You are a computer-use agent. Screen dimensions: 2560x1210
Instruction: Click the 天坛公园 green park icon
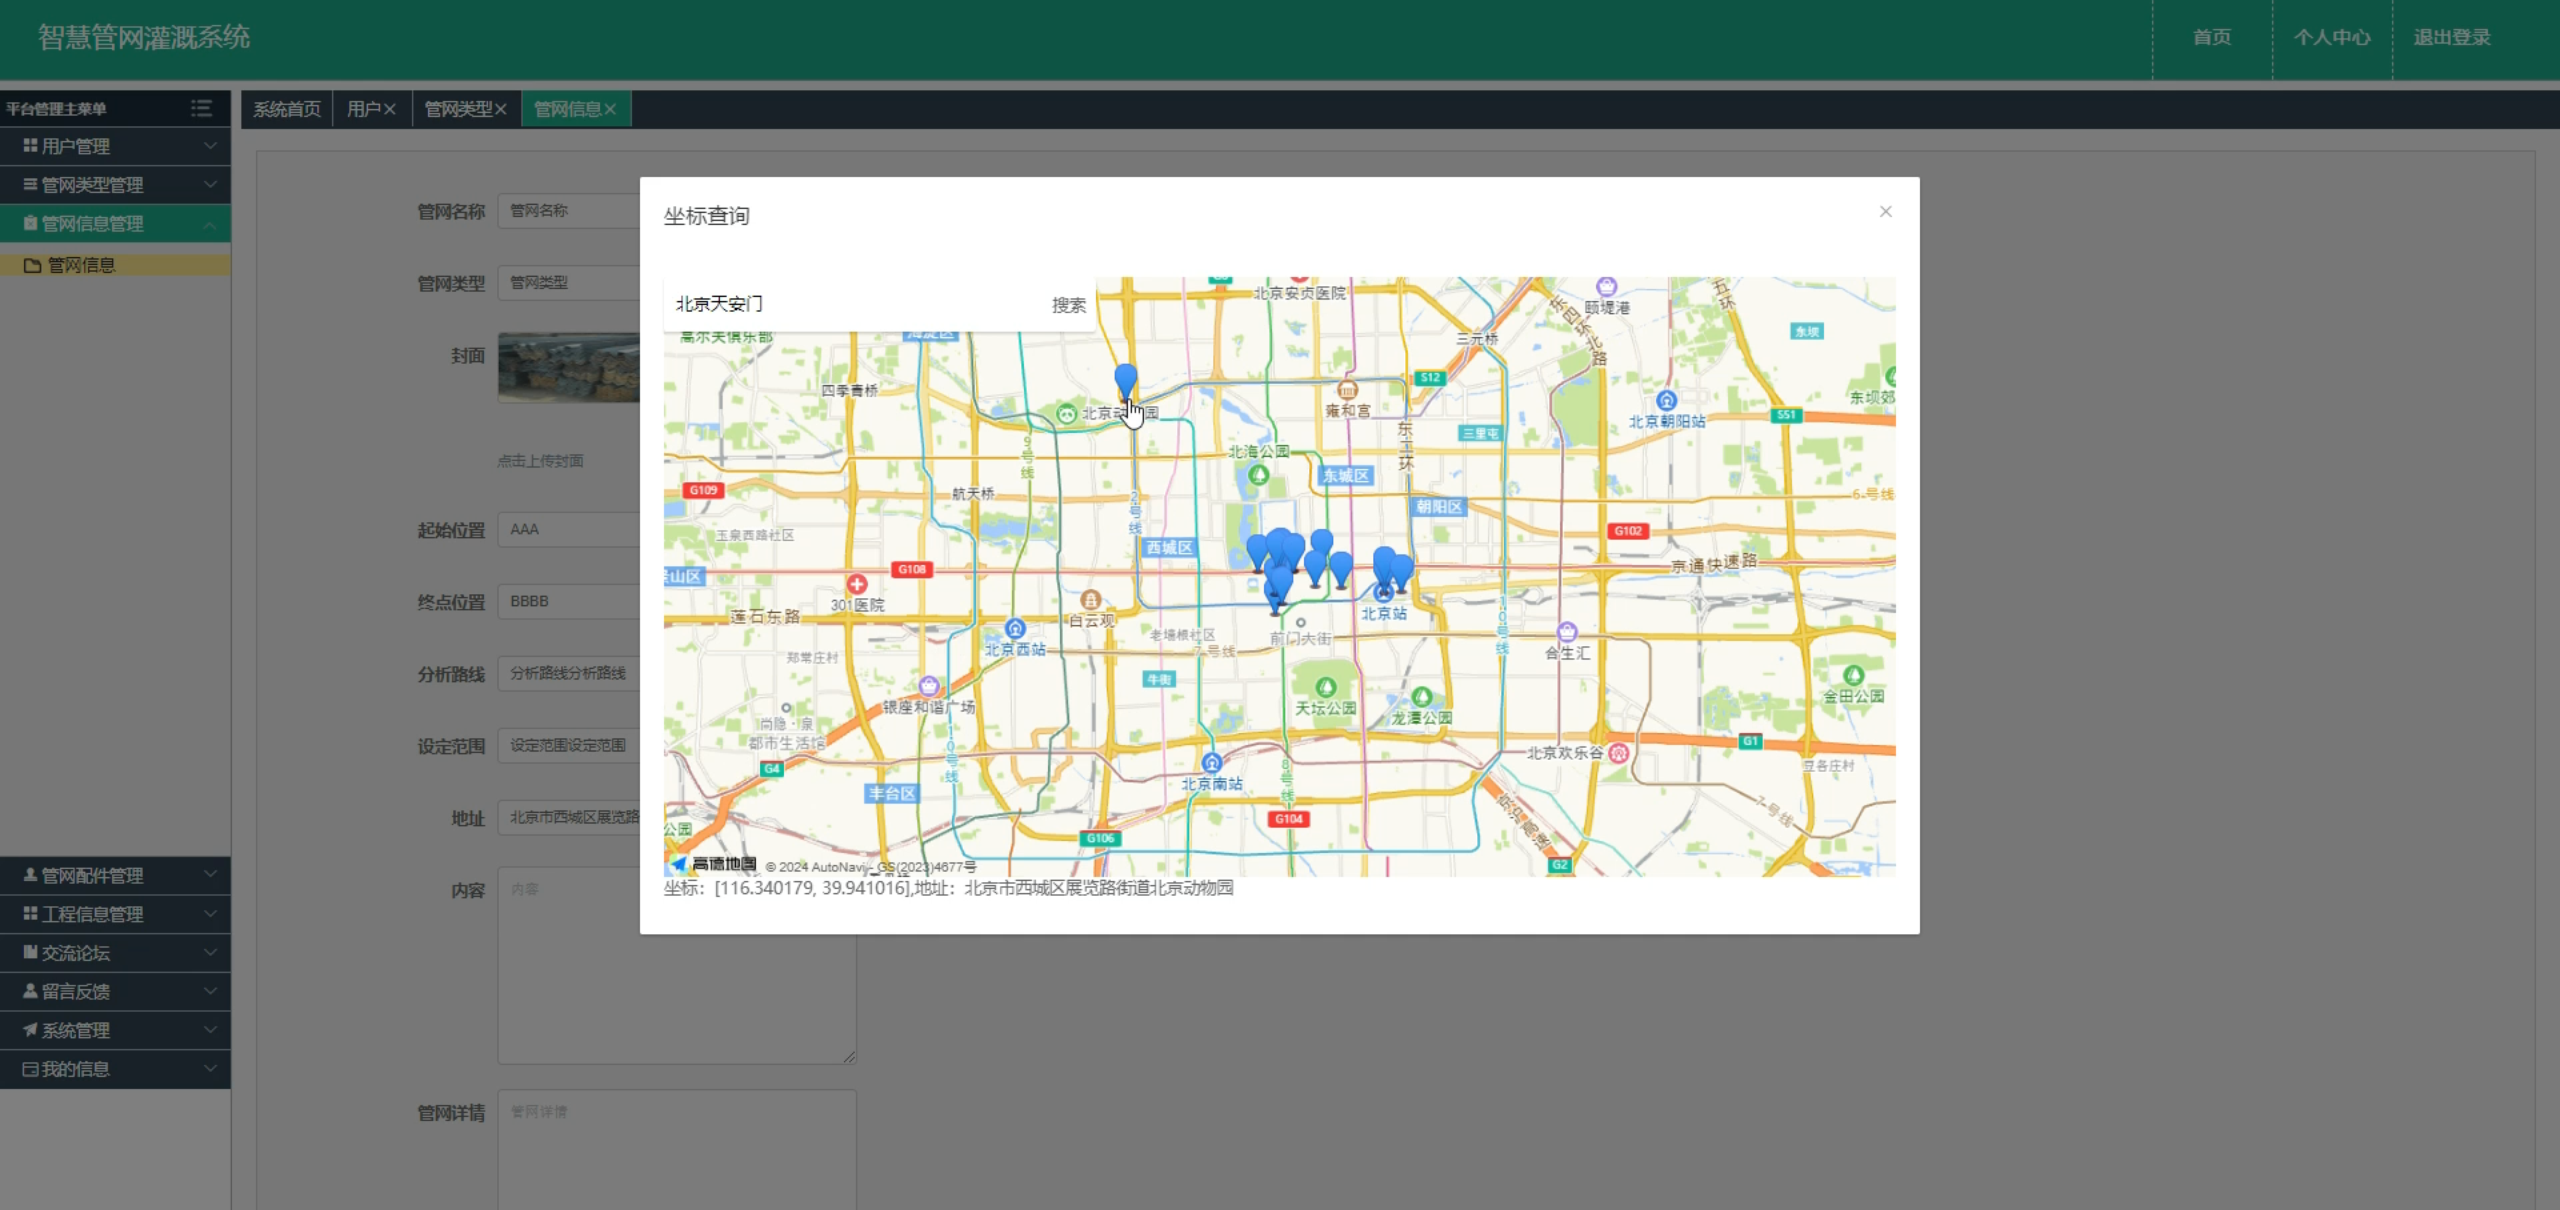[1326, 688]
